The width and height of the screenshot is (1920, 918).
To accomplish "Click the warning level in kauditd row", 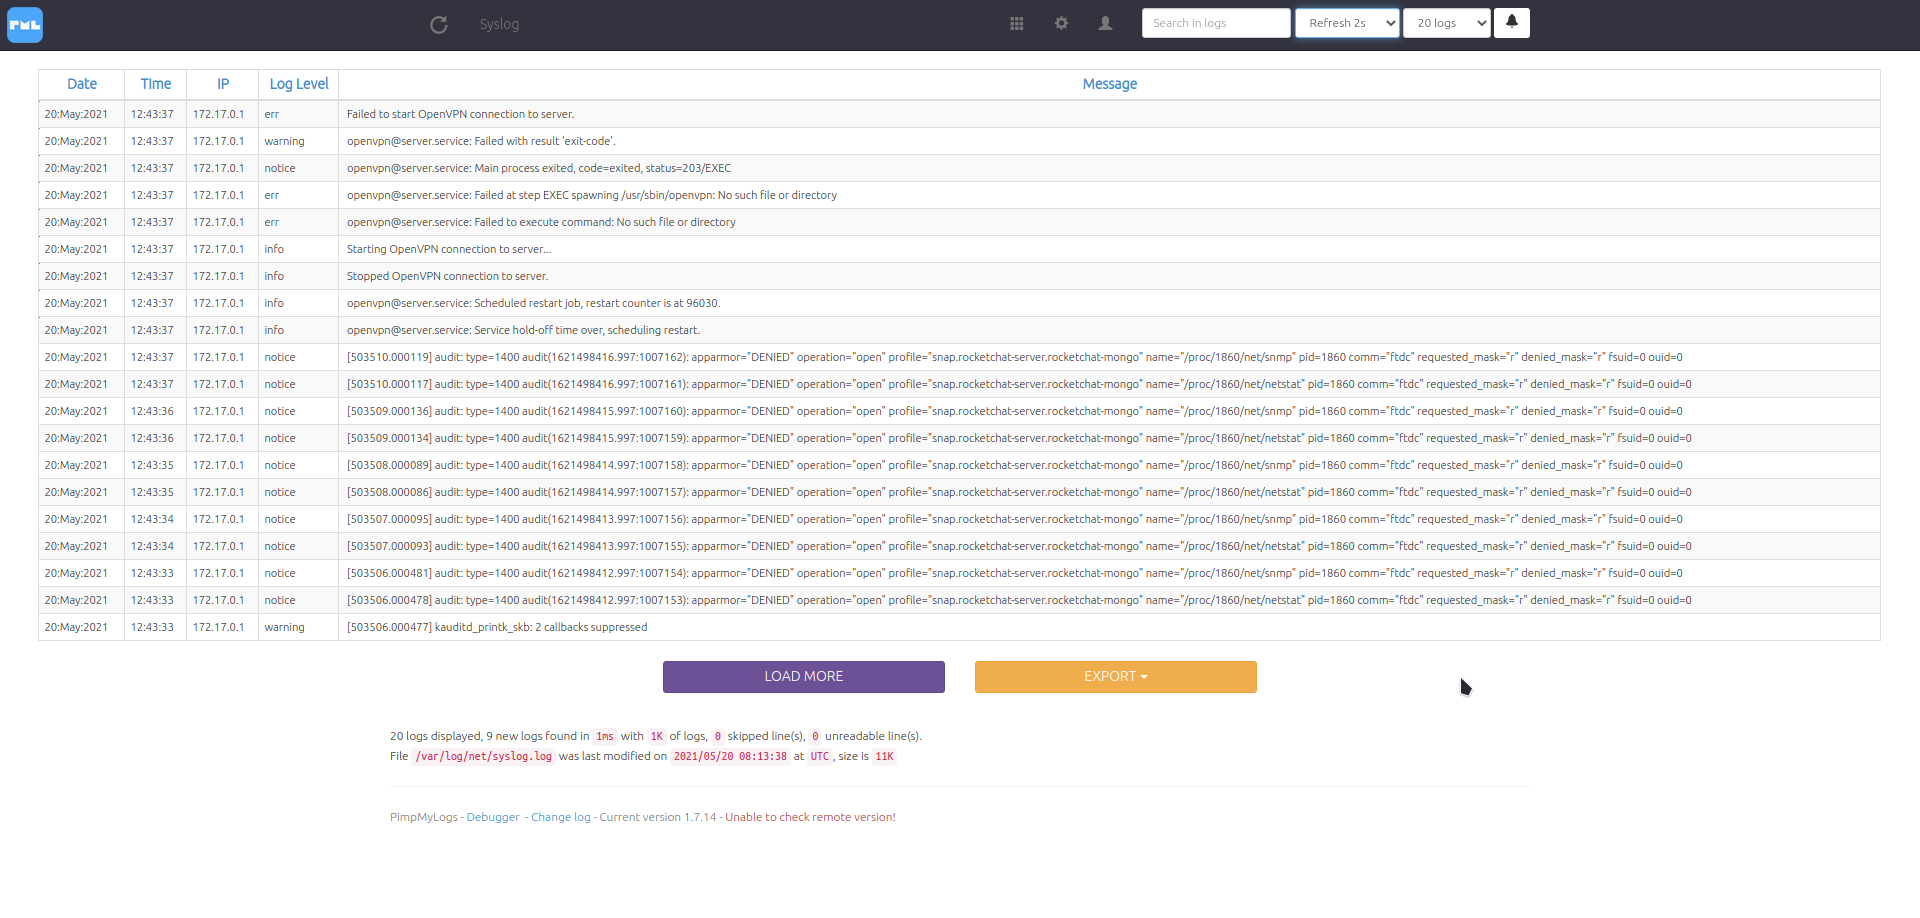I will point(284,627).
